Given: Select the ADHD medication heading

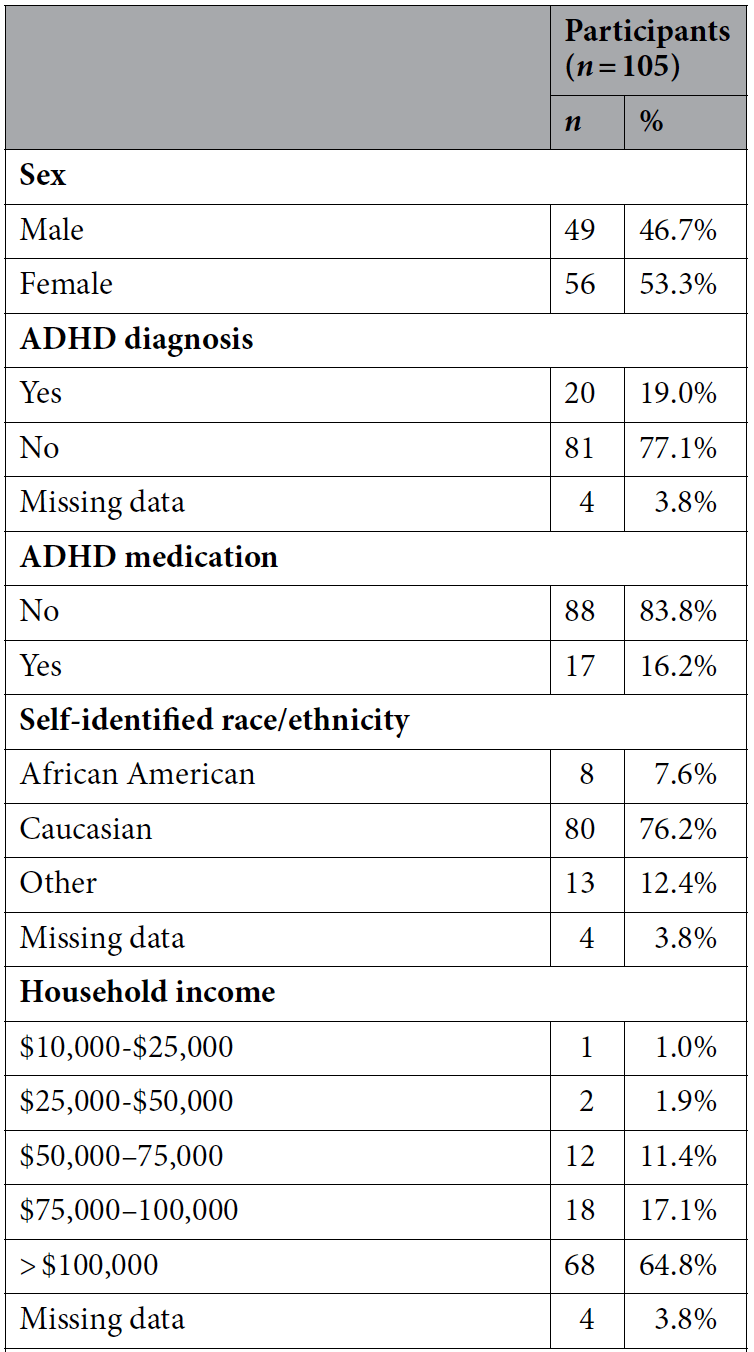Looking at the screenshot, I should (x=149, y=557).
